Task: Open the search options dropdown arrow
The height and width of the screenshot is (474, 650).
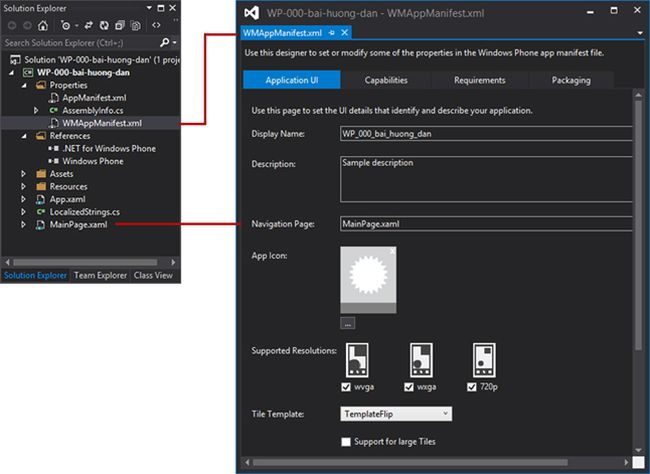Action: [x=175, y=43]
